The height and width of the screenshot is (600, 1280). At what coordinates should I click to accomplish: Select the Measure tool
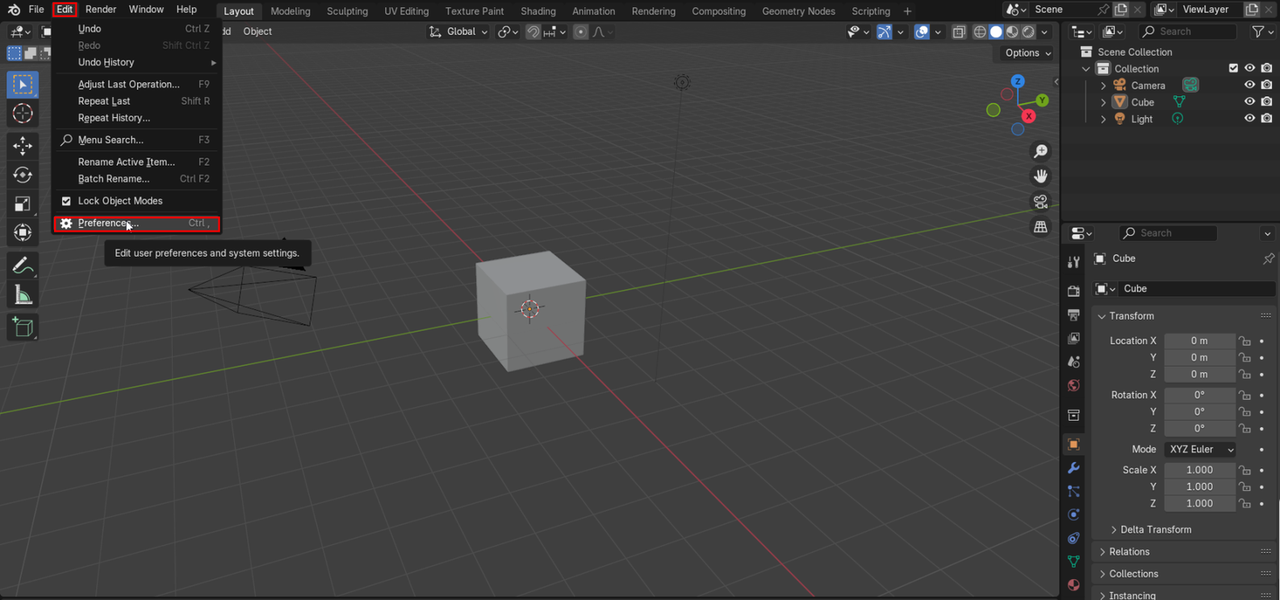click(x=22, y=295)
